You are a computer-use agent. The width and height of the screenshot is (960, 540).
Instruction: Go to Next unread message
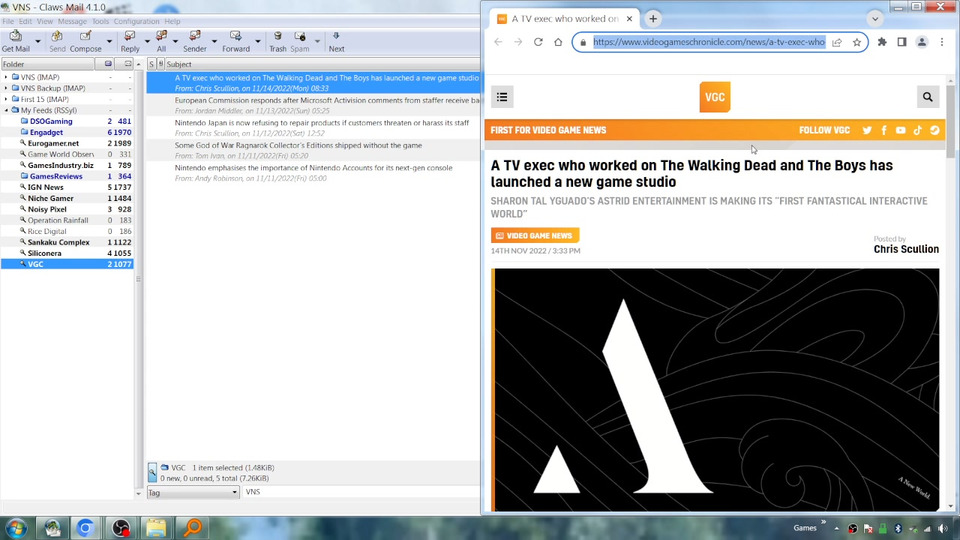click(x=336, y=42)
